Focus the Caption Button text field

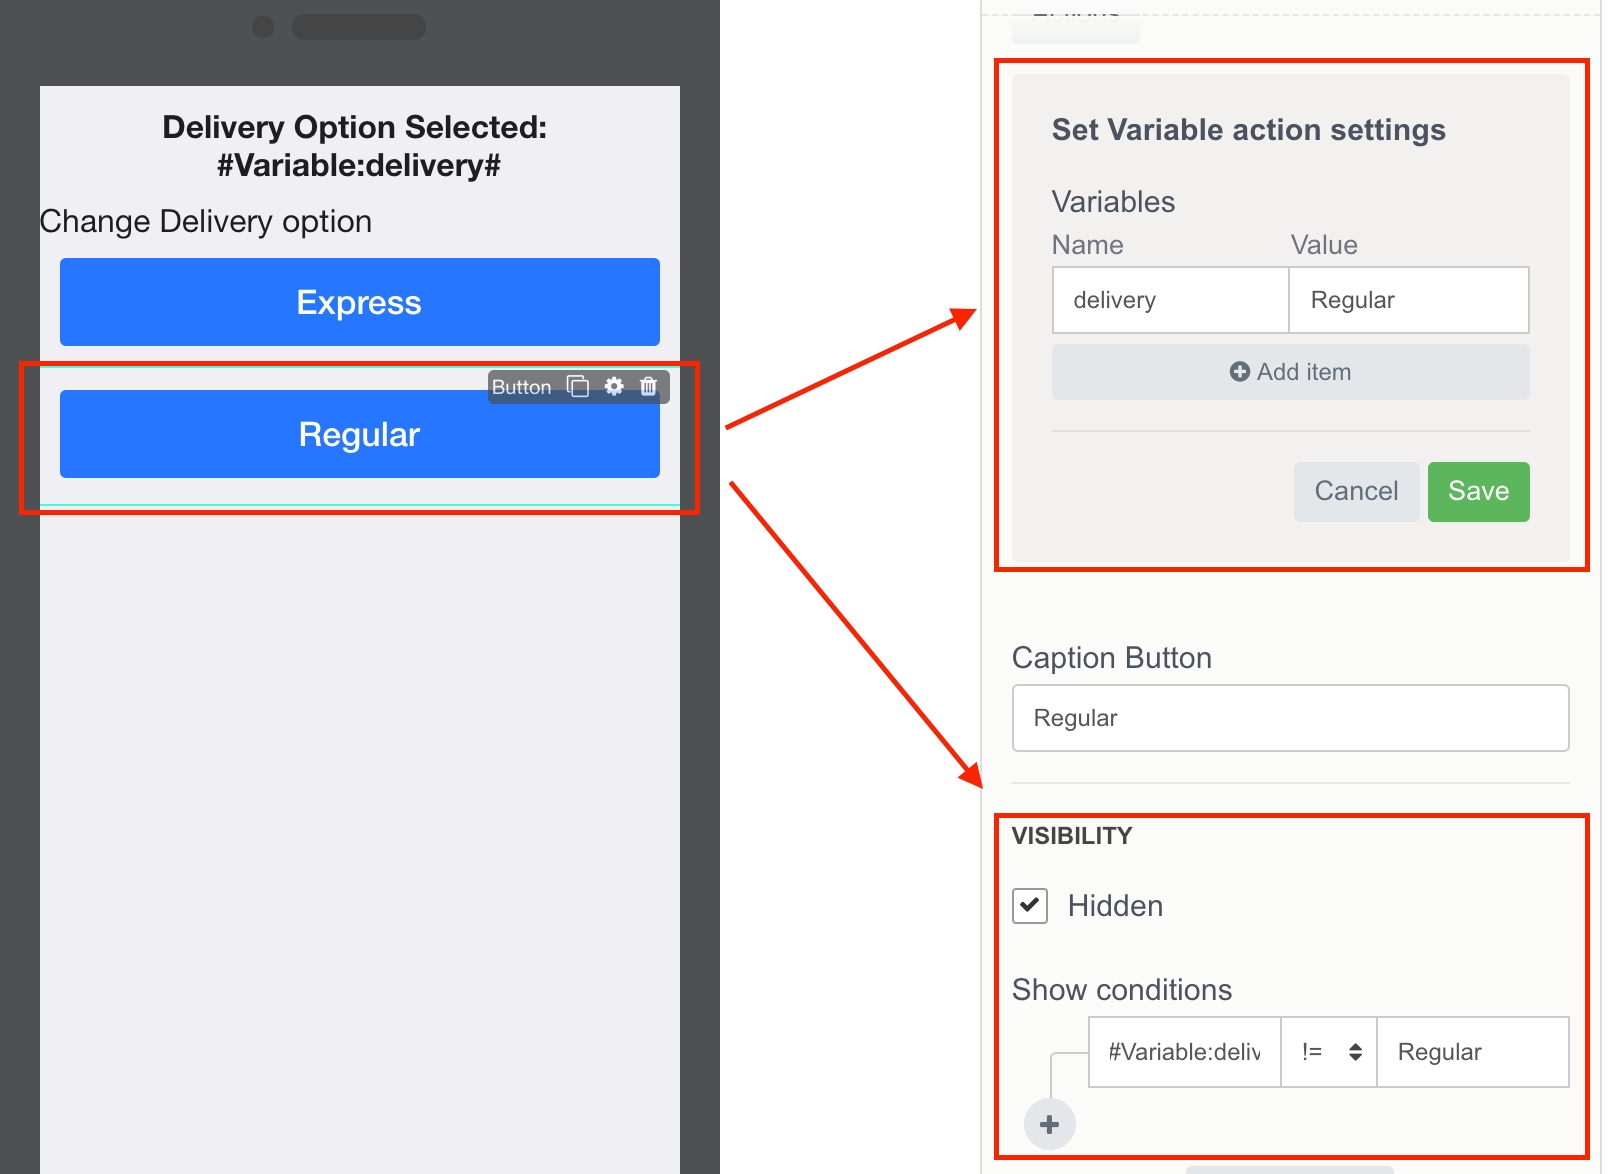pyautogui.click(x=1290, y=718)
